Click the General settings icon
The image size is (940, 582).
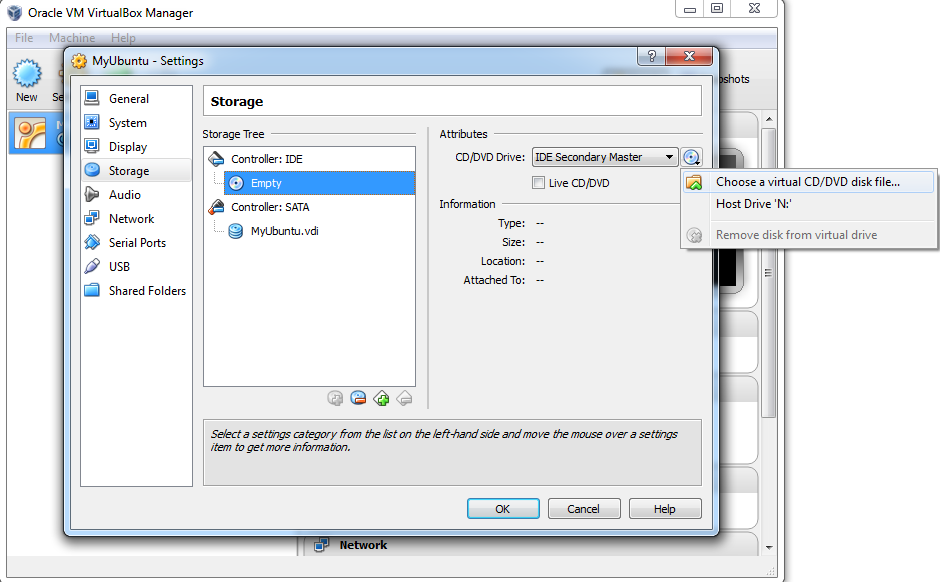click(92, 98)
